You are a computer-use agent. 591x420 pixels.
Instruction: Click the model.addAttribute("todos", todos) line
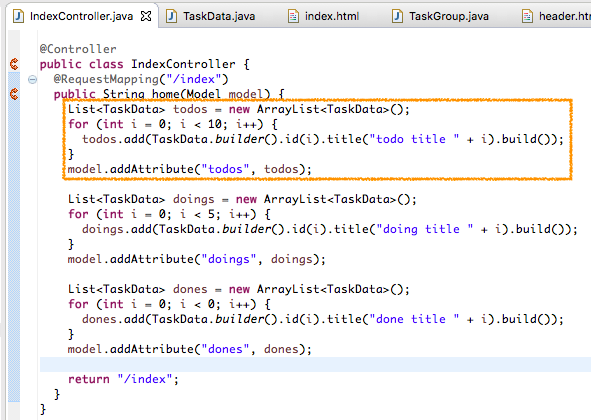[190, 169]
